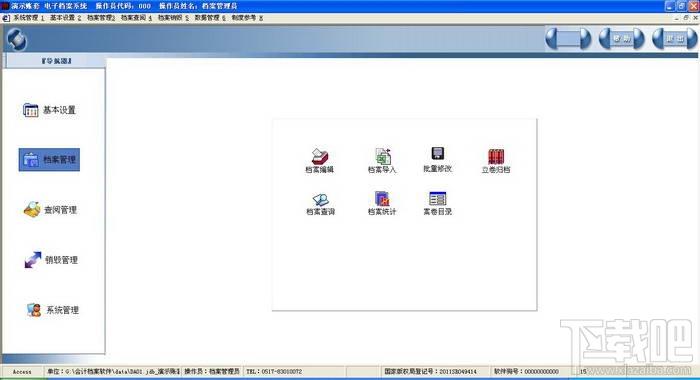Open the 数据管理 menu in menu bar

pos(210,18)
